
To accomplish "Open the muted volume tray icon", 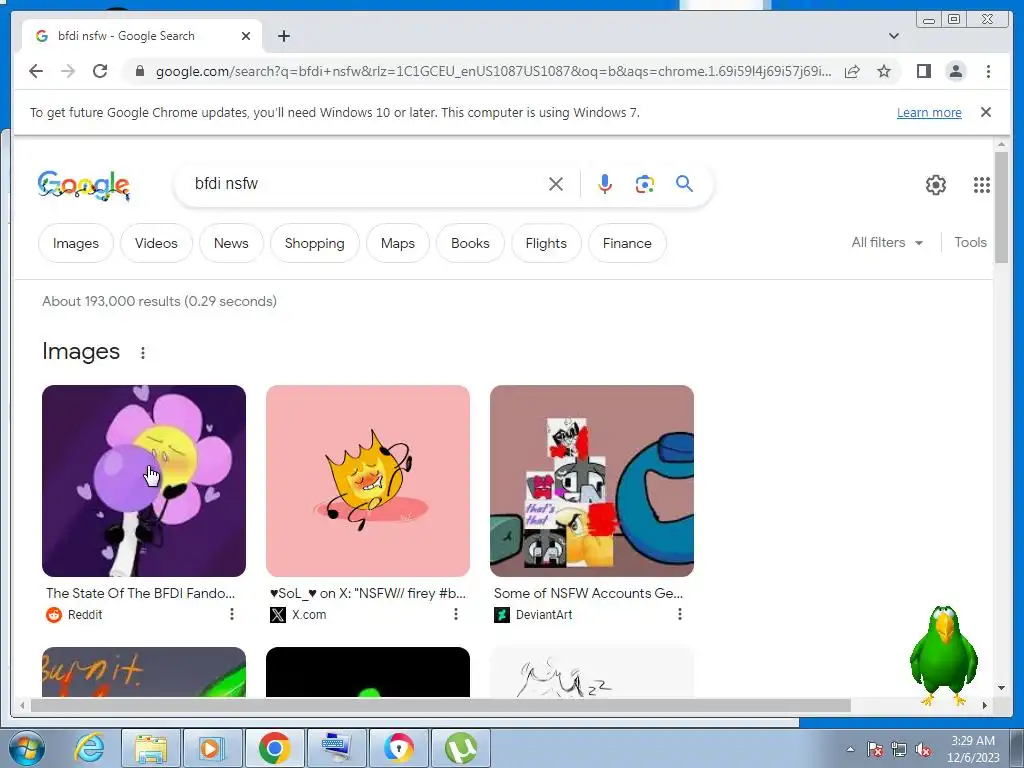I will [923, 749].
